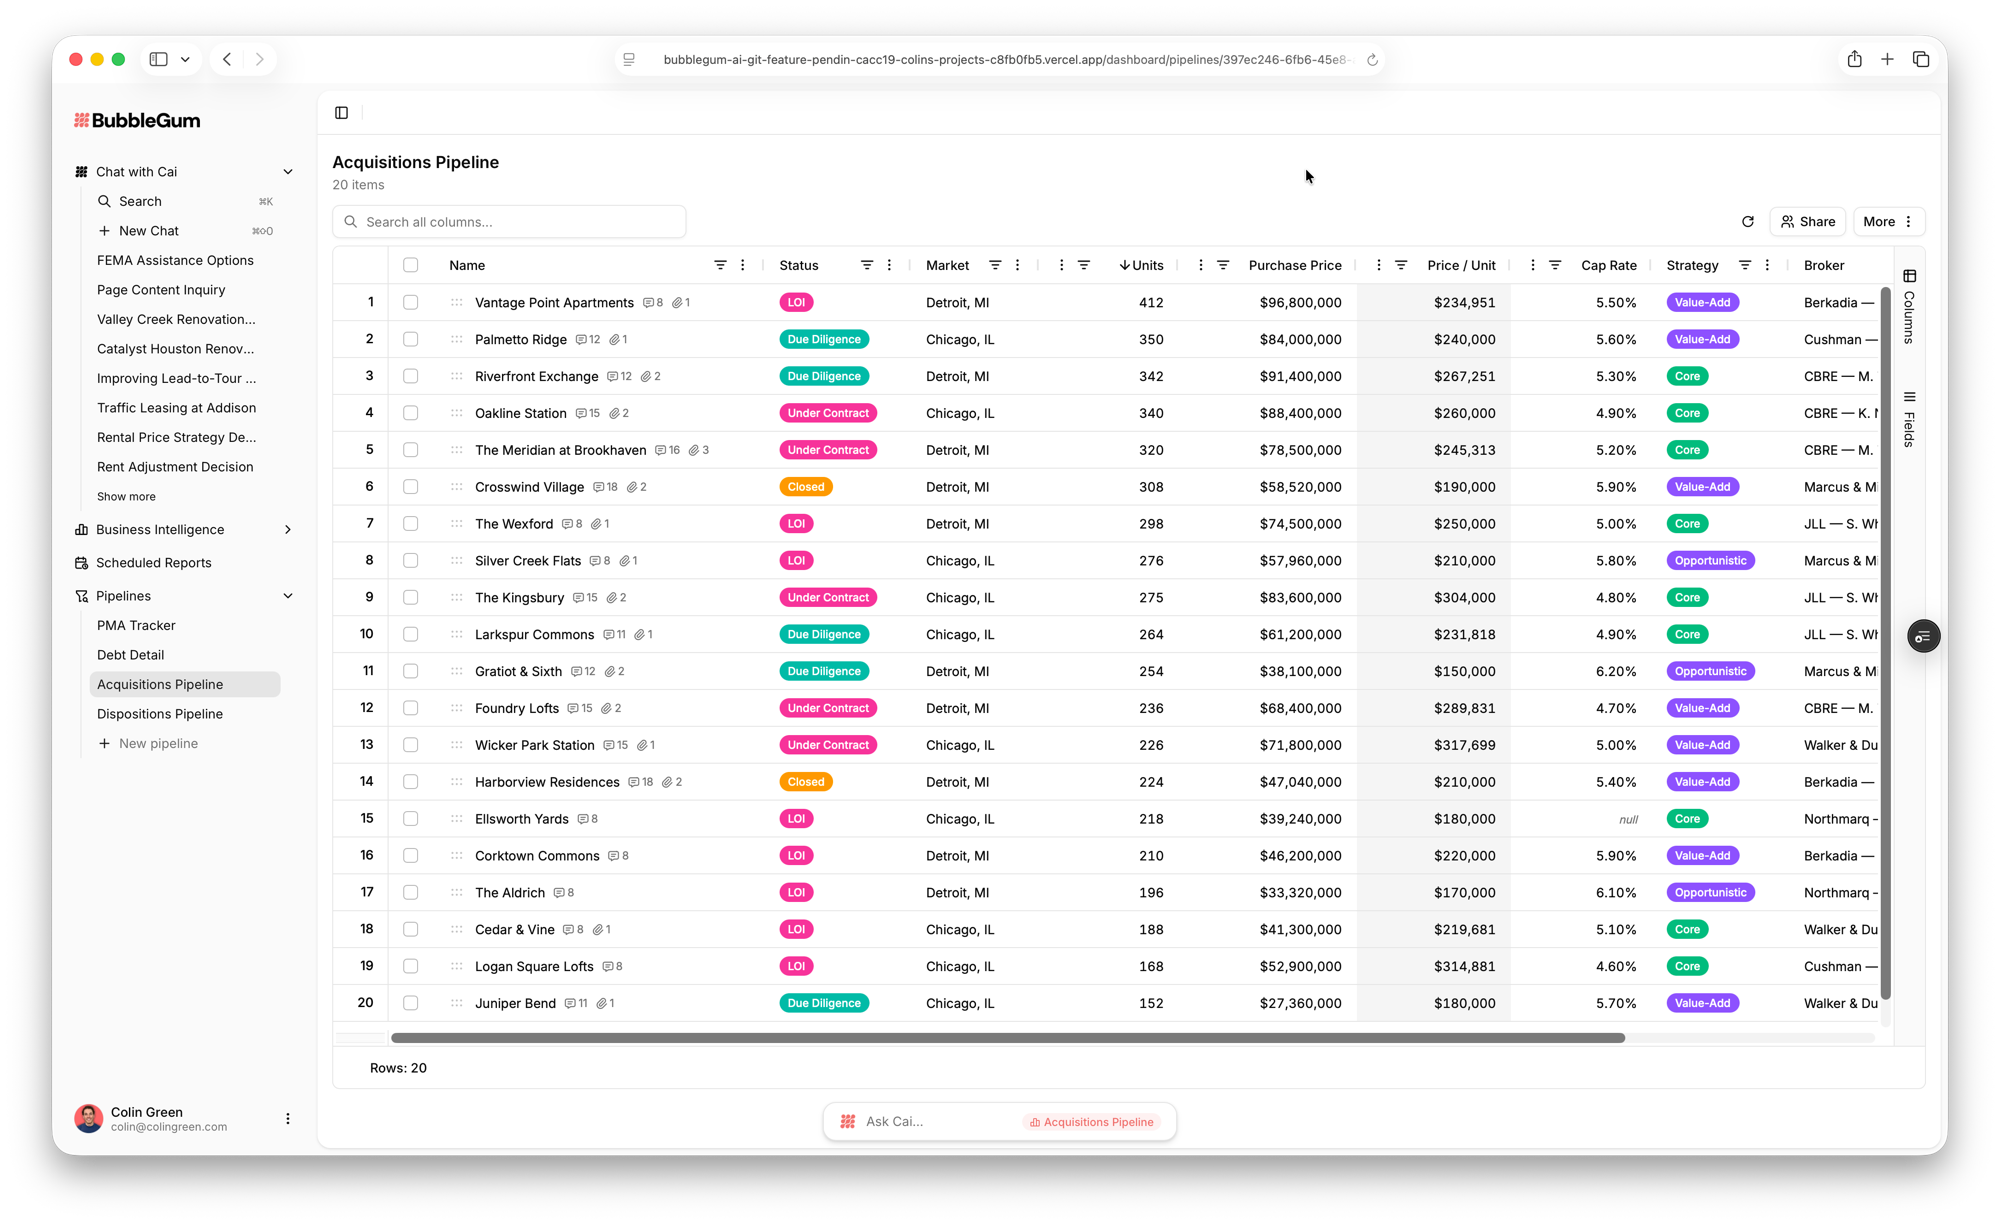Click the Closed status badge for Harborview Residences
2000x1224 pixels.
point(806,782)
